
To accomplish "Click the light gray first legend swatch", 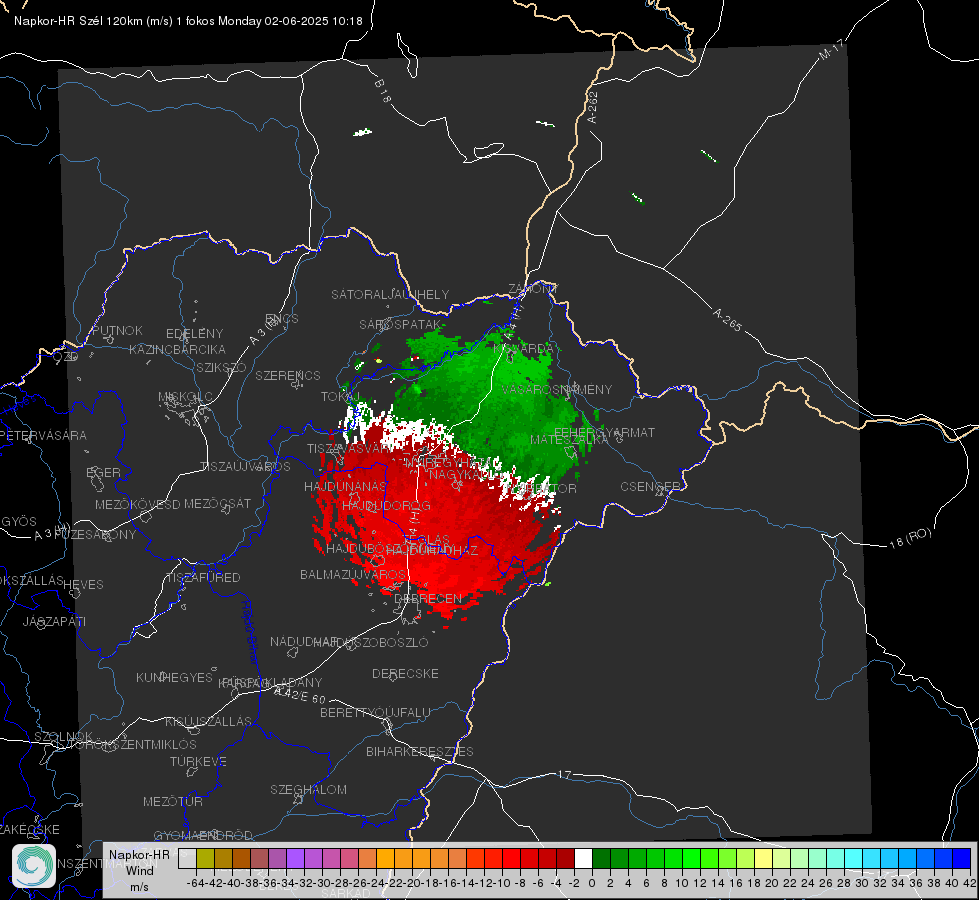I will tap(187, 859).
